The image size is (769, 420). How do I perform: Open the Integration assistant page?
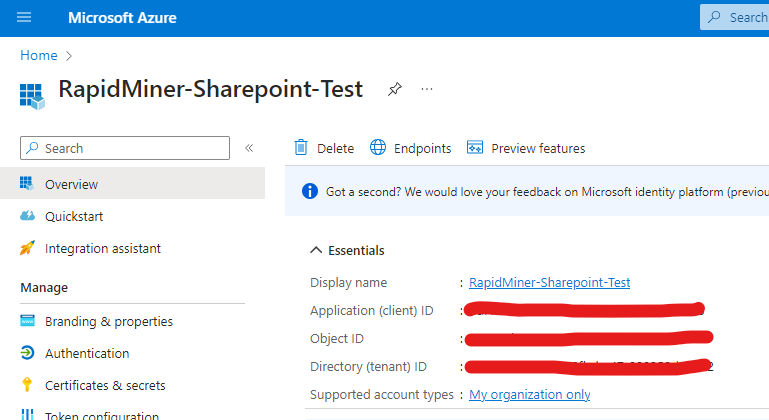[102, 248]
